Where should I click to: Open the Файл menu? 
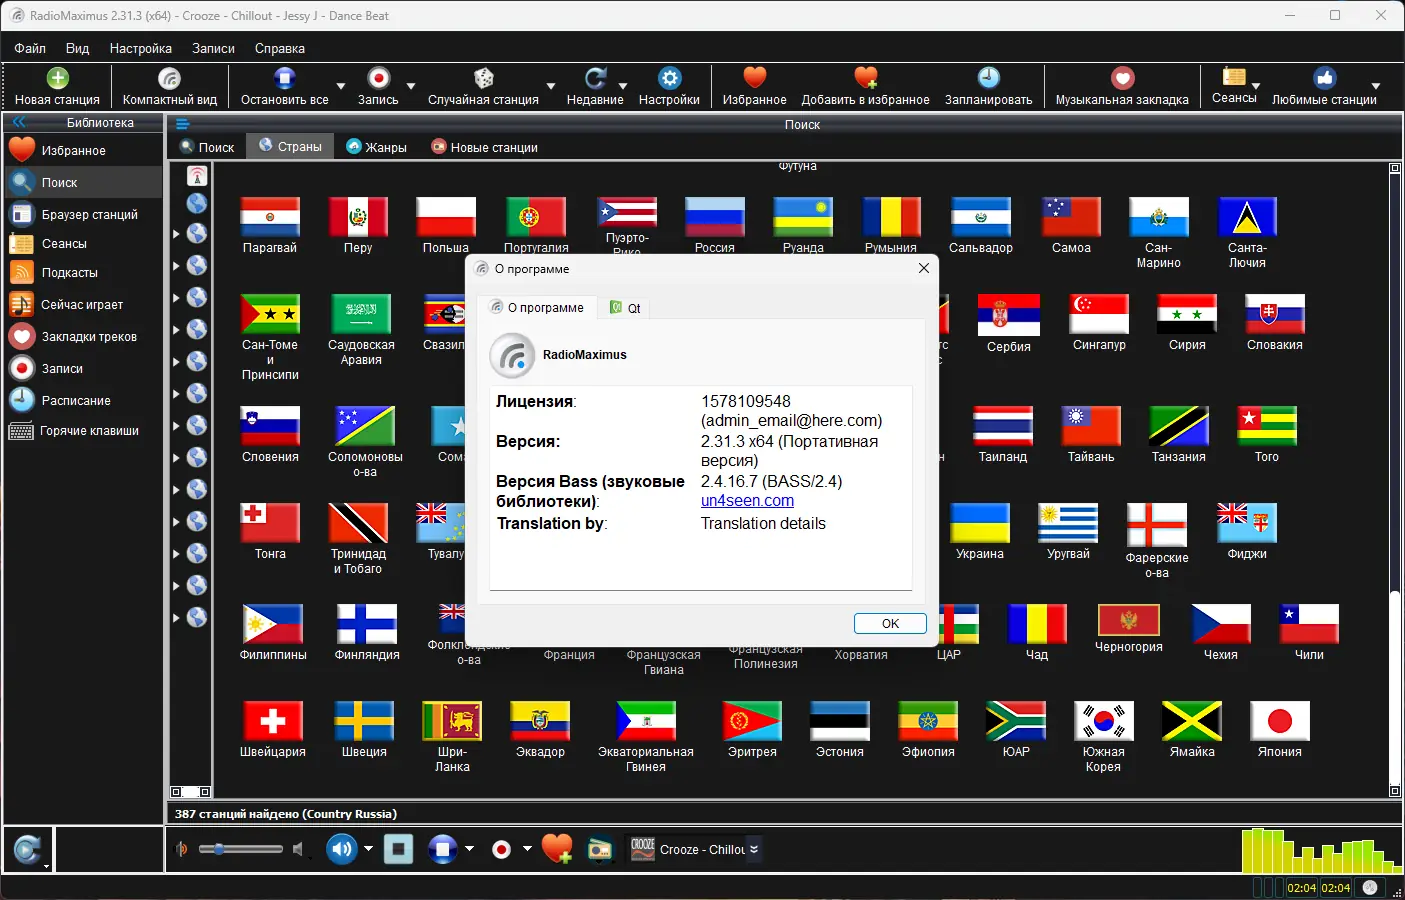30,48
